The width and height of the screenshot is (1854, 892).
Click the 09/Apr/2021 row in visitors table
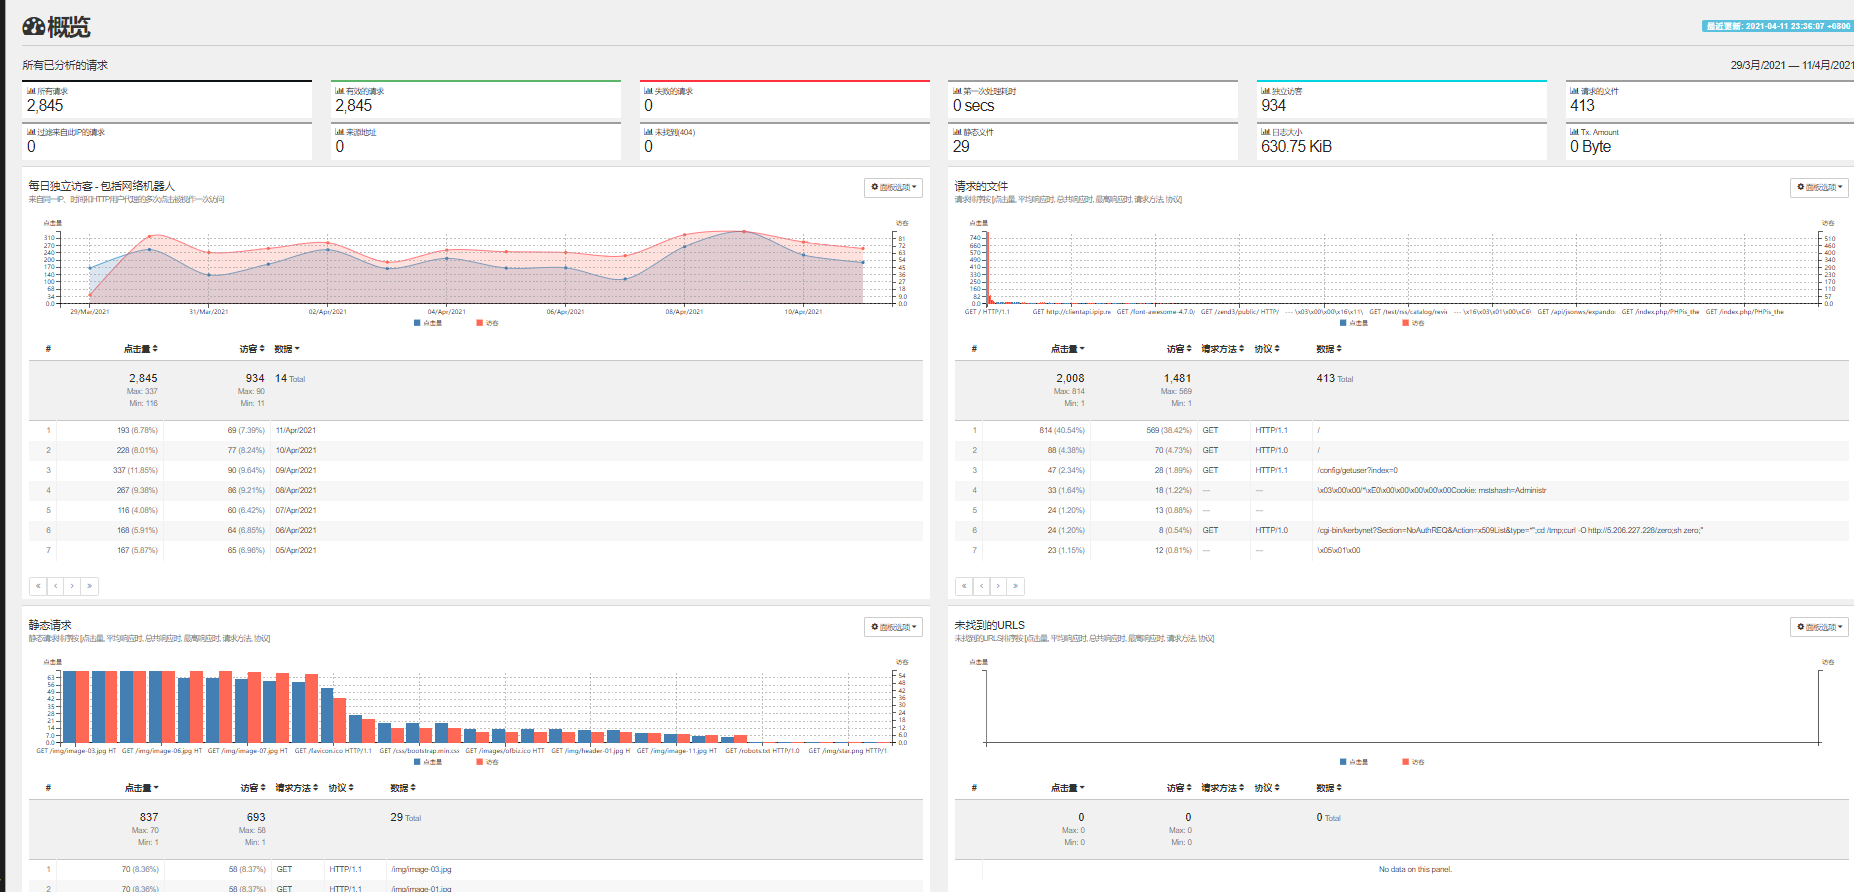(476, 471)
